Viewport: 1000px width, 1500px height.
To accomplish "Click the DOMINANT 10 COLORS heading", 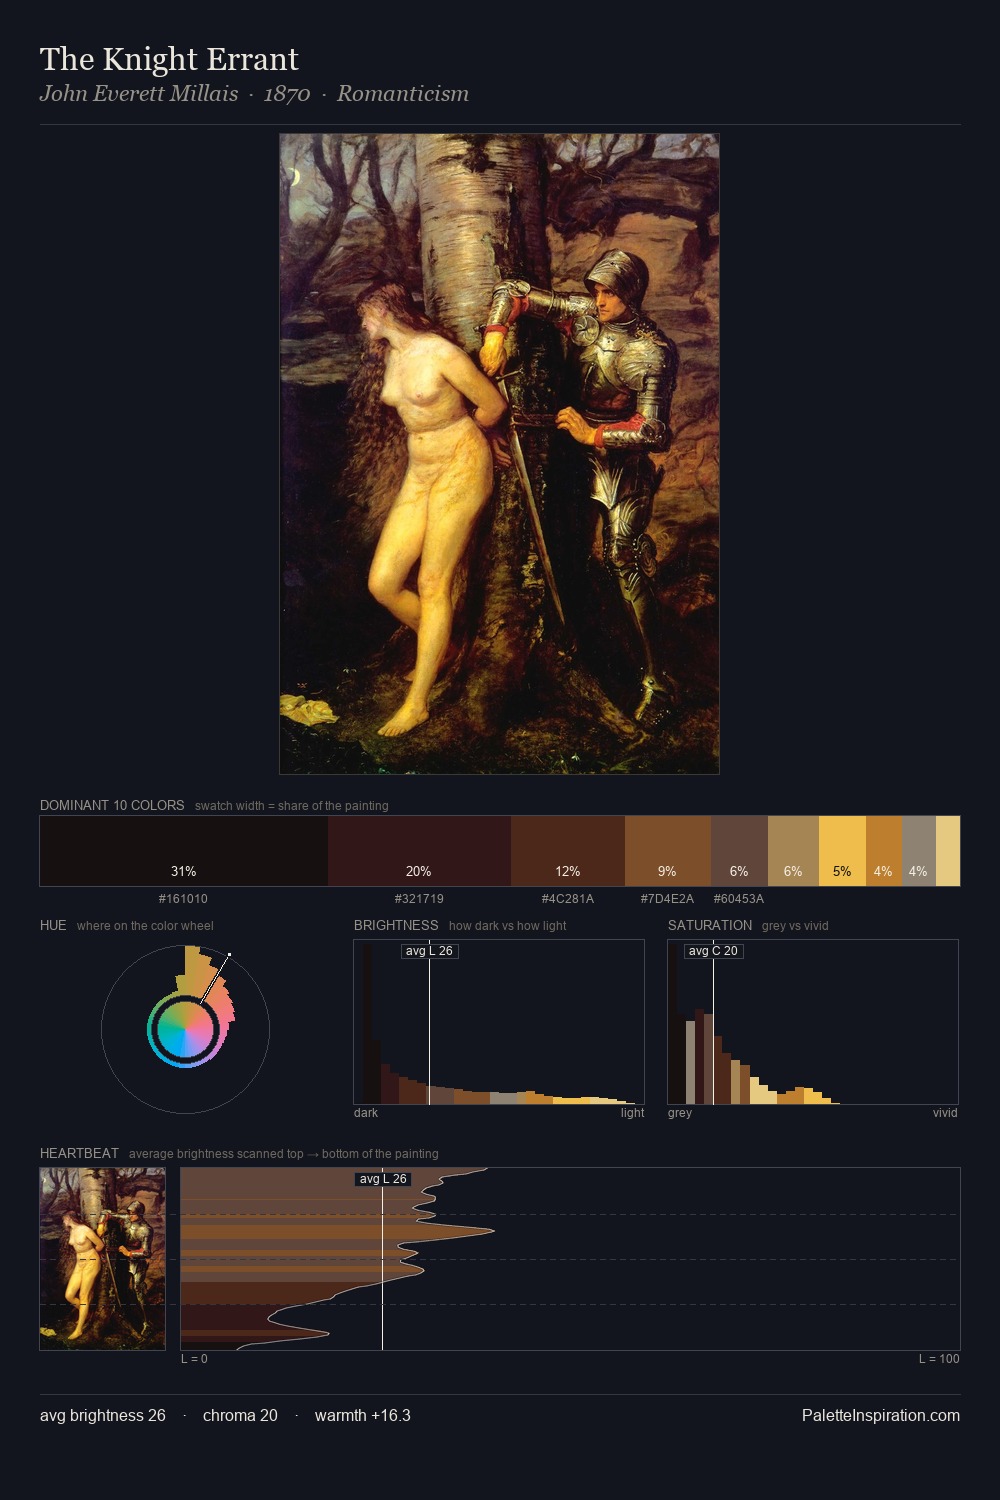I will 112,805.
